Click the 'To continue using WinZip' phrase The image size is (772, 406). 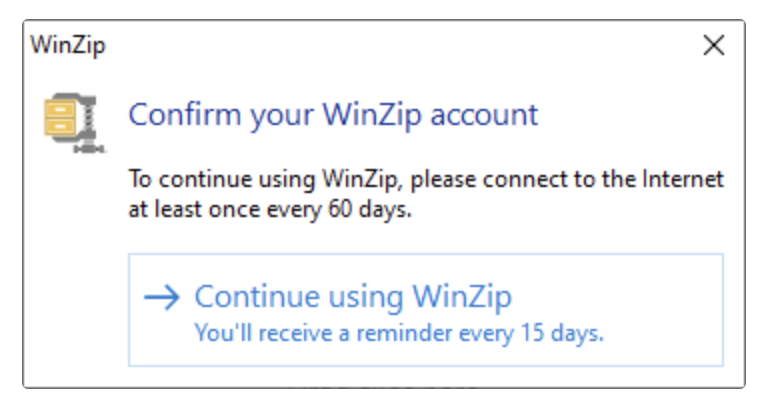(x=236, y=181)
